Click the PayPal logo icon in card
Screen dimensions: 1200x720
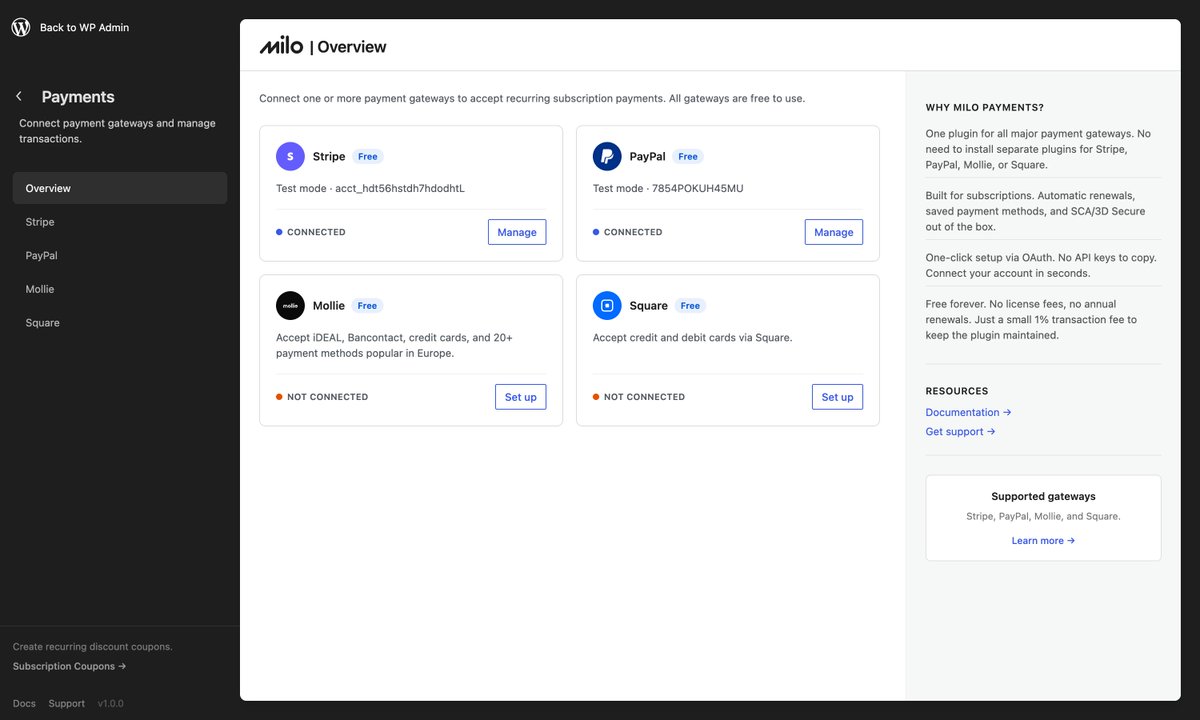pos(607,156)
